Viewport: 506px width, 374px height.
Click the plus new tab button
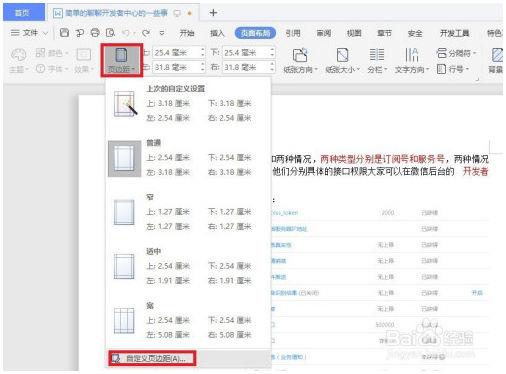[213, 13]
